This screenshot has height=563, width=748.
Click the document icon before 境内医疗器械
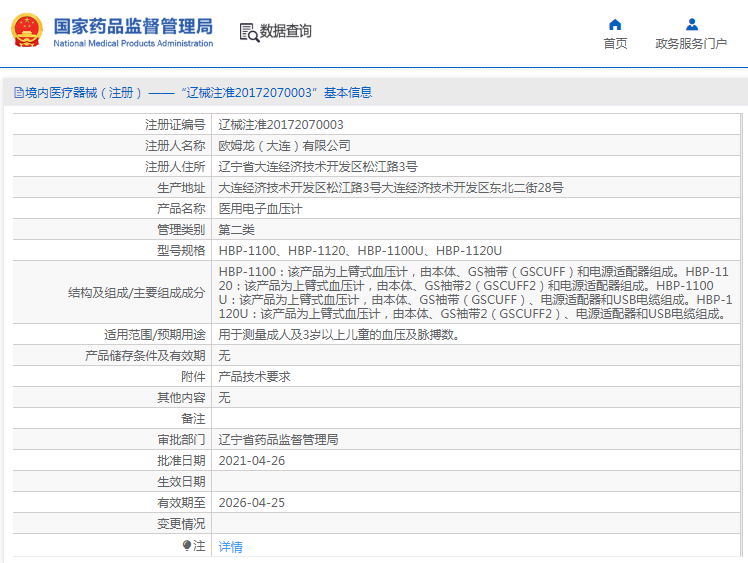(x=19, y=93)
